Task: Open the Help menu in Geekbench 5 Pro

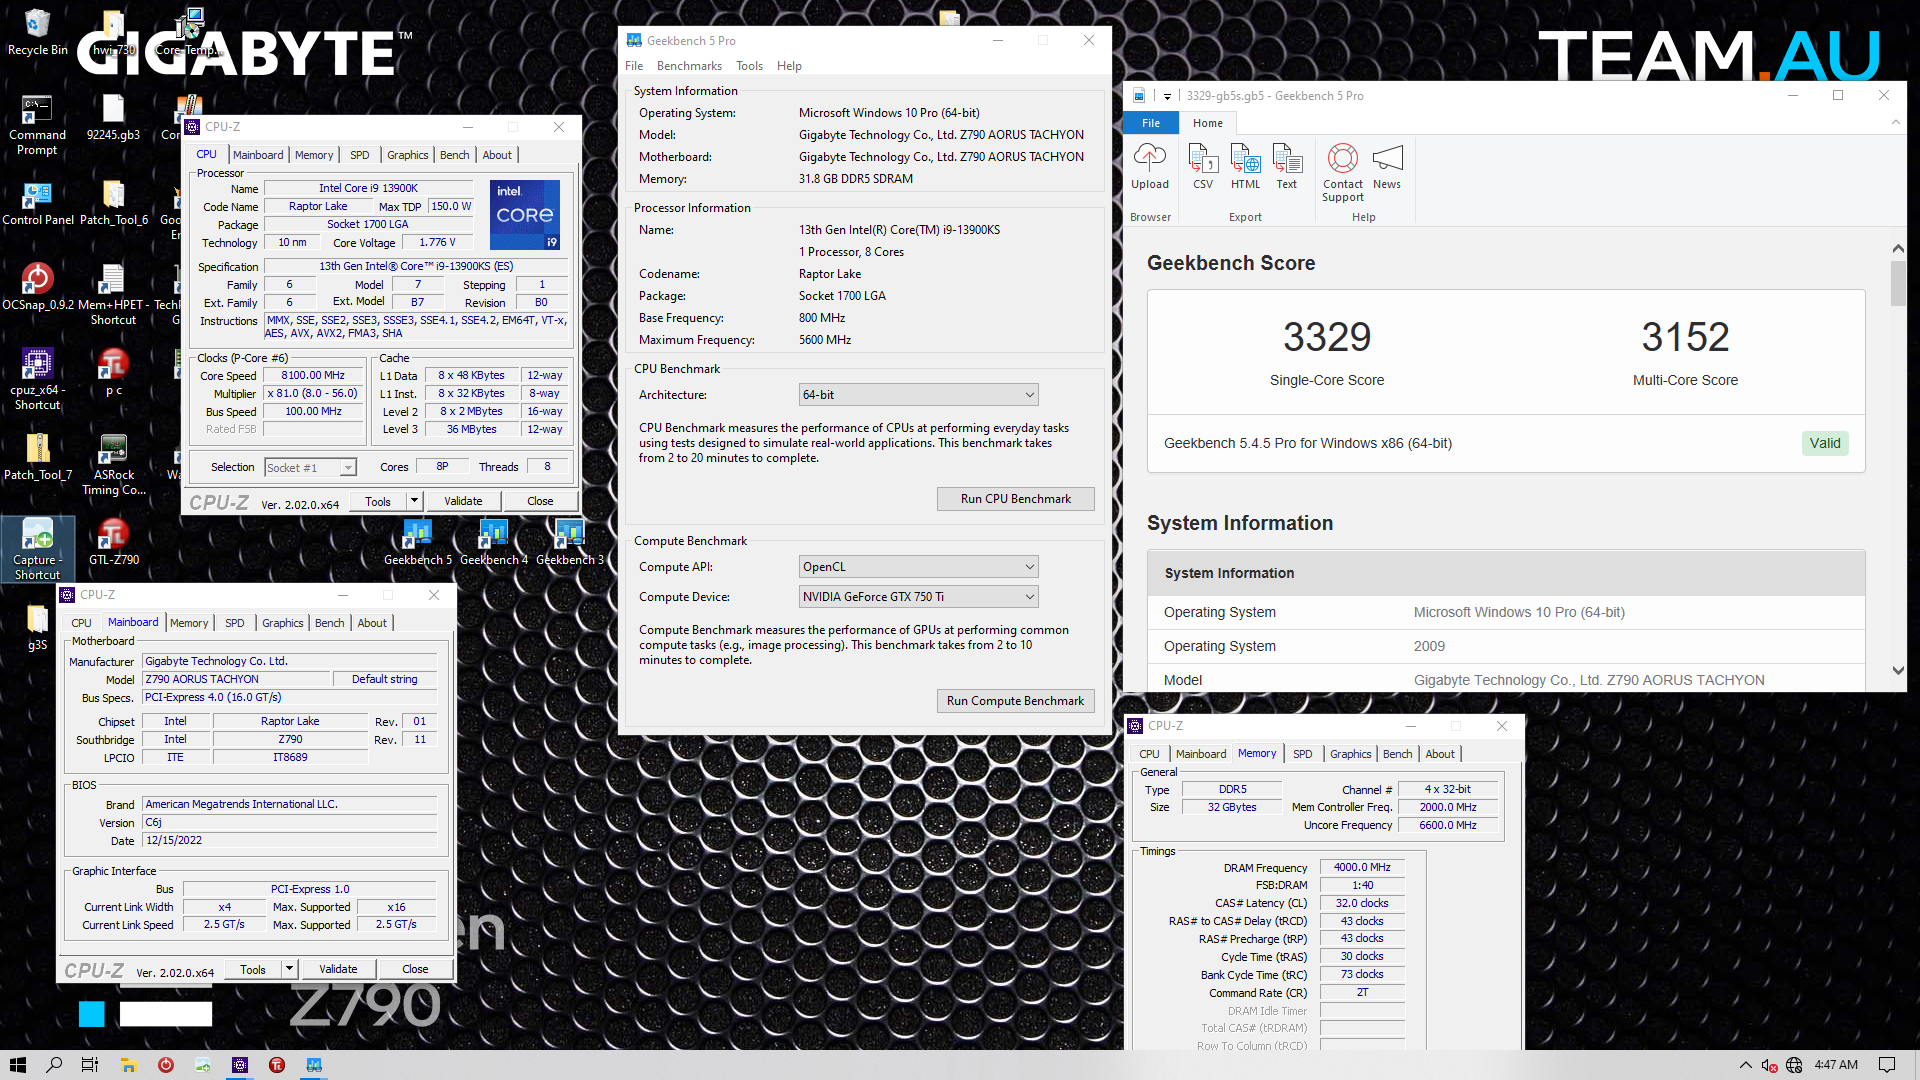Action: [789, 66]
